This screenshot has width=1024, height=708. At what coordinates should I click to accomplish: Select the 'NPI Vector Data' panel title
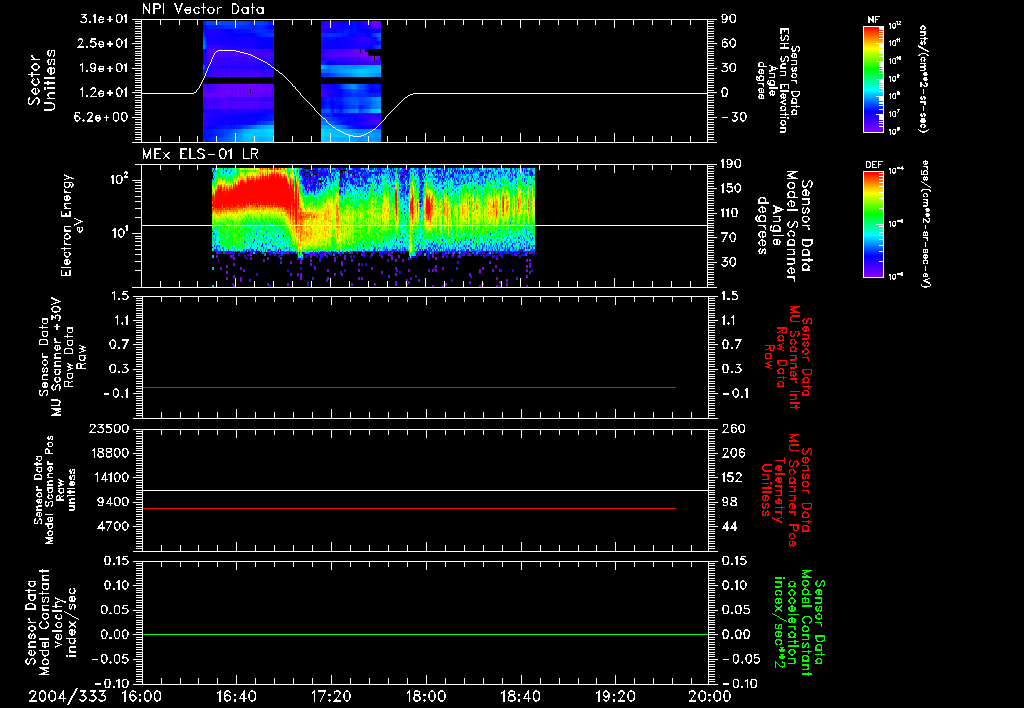[203, 9]
